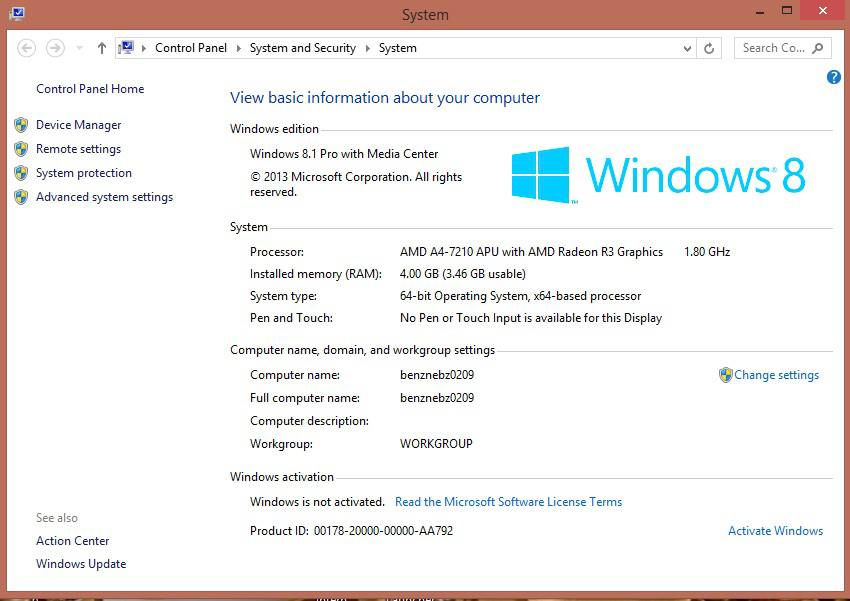The width and height of the screenshot is (850, 601).
Task: Minimize the System window
Action: 760,11
